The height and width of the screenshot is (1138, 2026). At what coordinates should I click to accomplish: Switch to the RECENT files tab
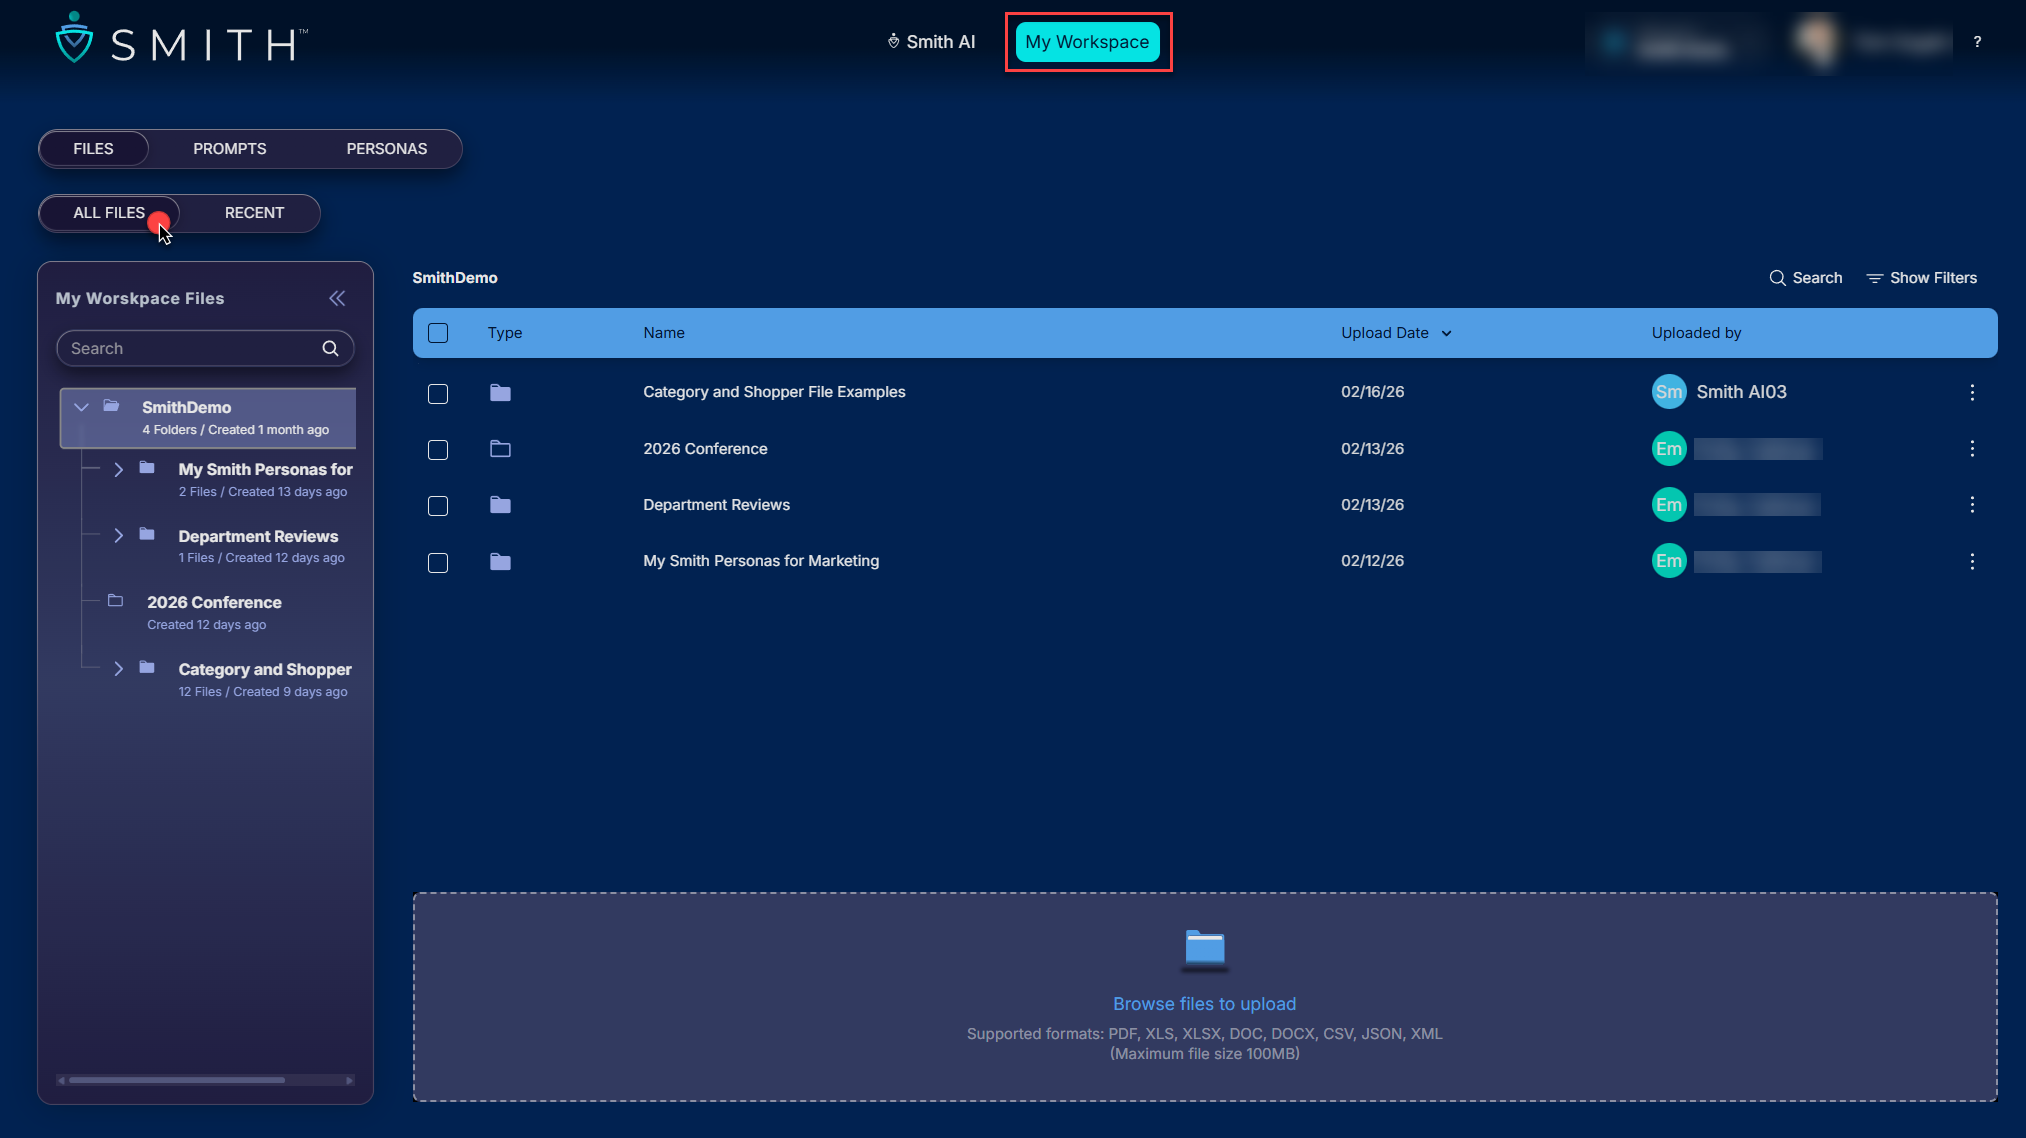(254, 213)
